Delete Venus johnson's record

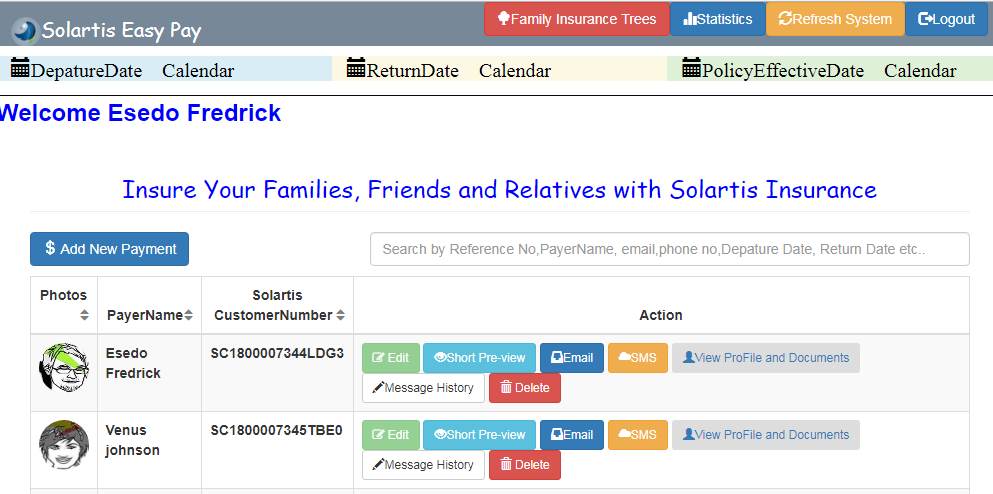click(525, 465)
